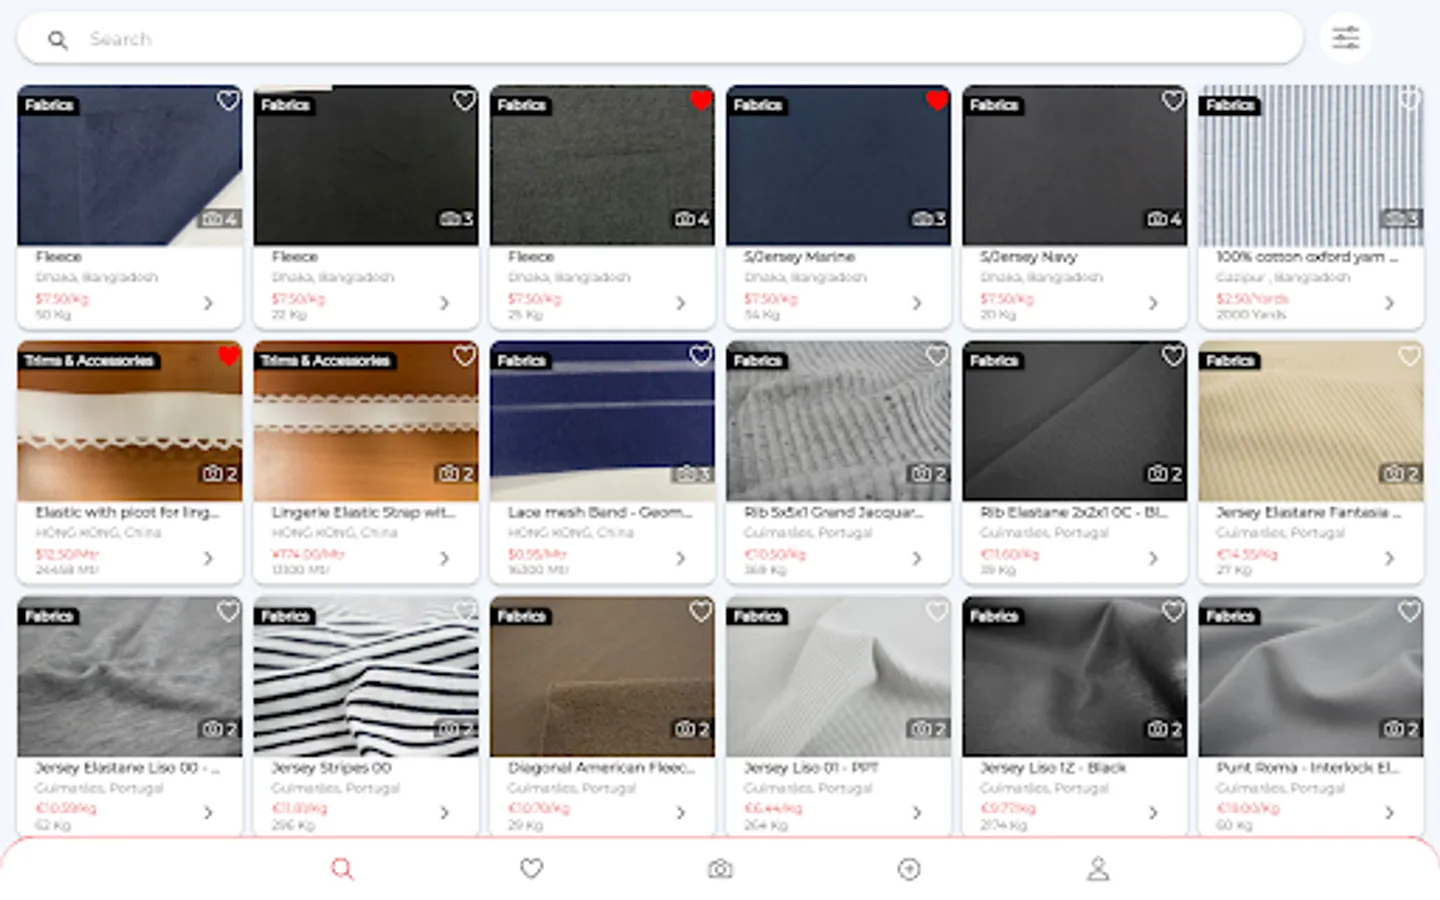Image resolution: width=1440 pixels, height=900 pixels.
Task: Expand S/Jersey Marine details via chevron
Action: coord(917,302)
